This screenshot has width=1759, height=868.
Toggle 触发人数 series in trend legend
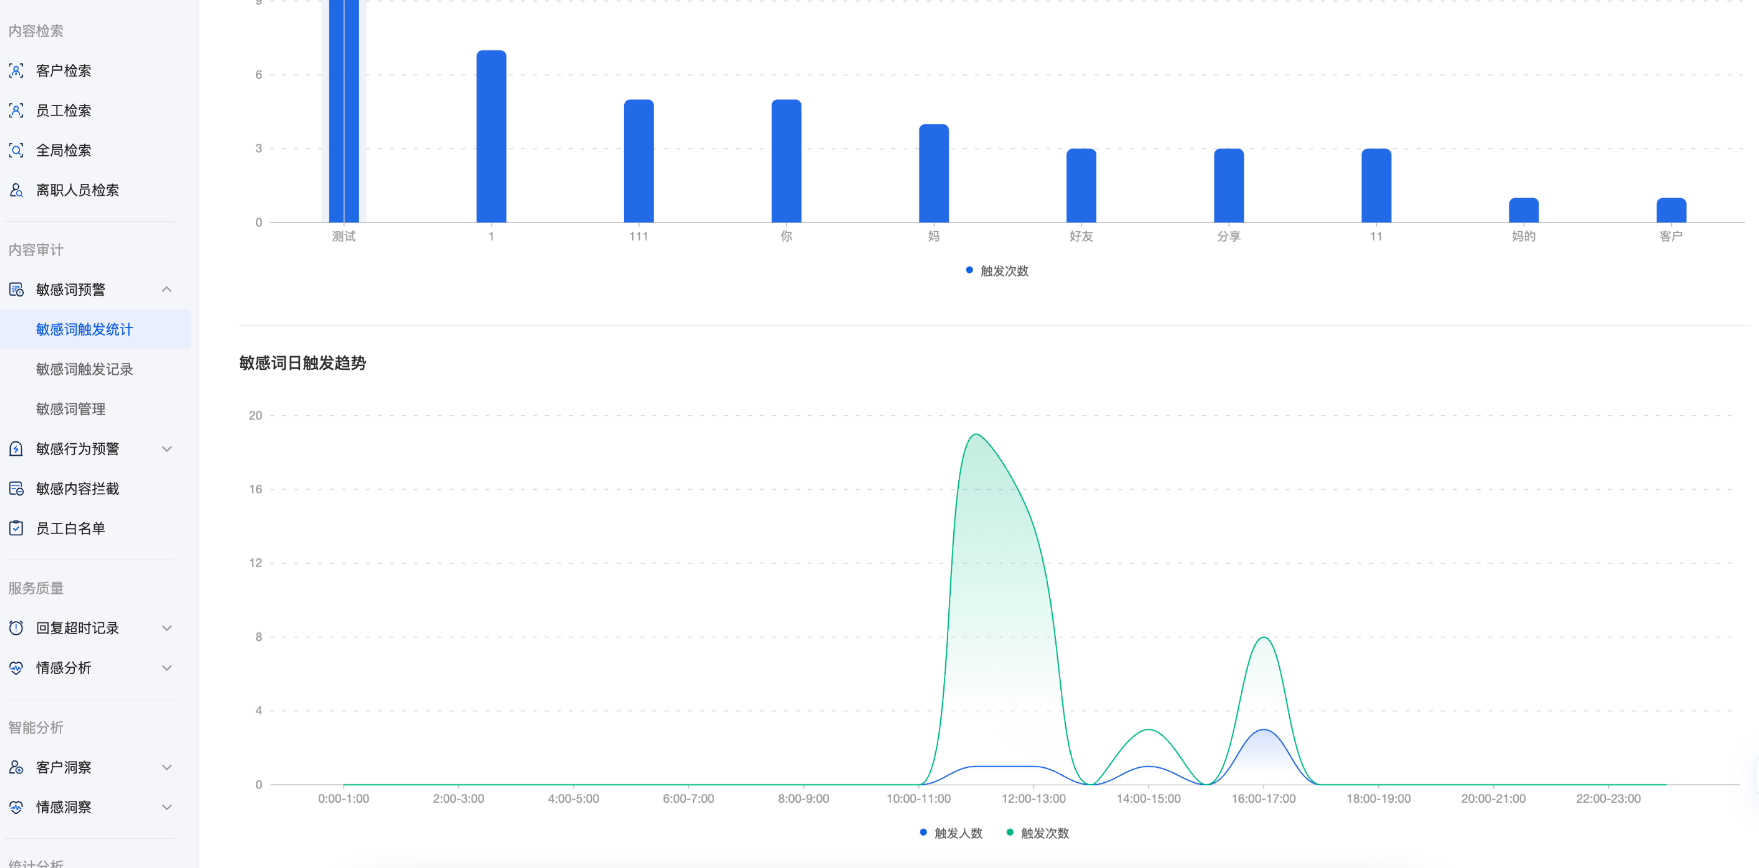[x=951, y=833]
